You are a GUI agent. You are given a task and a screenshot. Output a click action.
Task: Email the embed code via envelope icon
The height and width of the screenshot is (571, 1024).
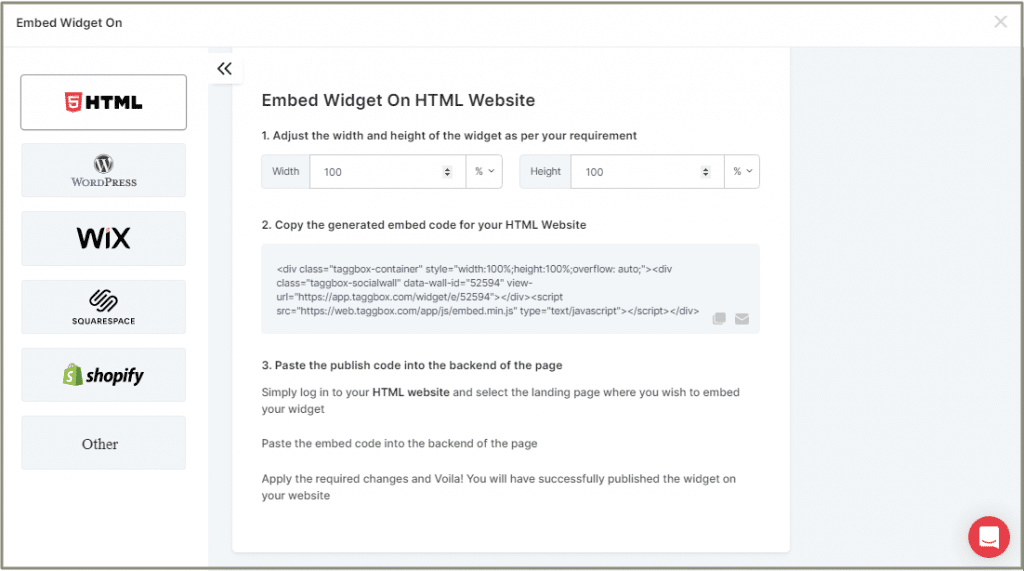click(742, 319)
